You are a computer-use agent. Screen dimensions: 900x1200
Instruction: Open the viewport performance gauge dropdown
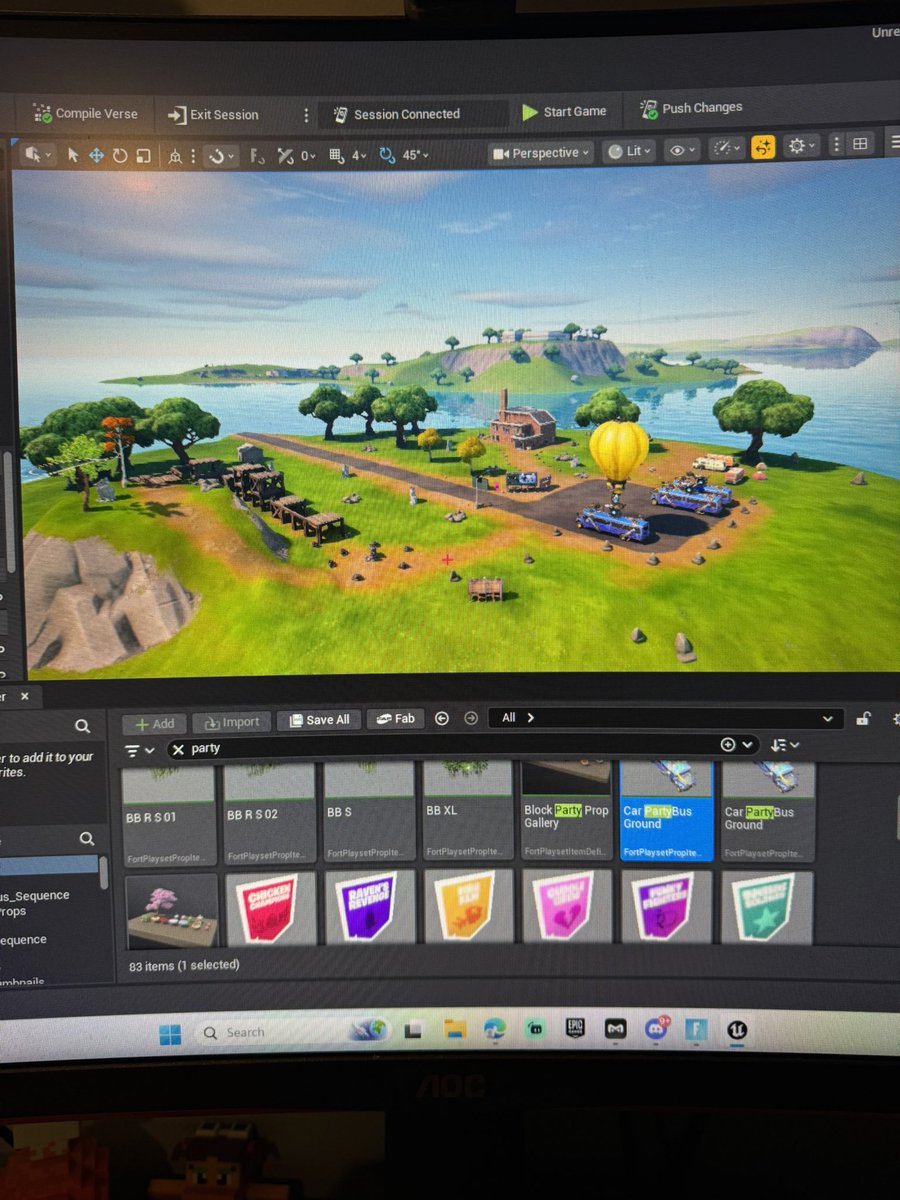(x=726, y=149)
